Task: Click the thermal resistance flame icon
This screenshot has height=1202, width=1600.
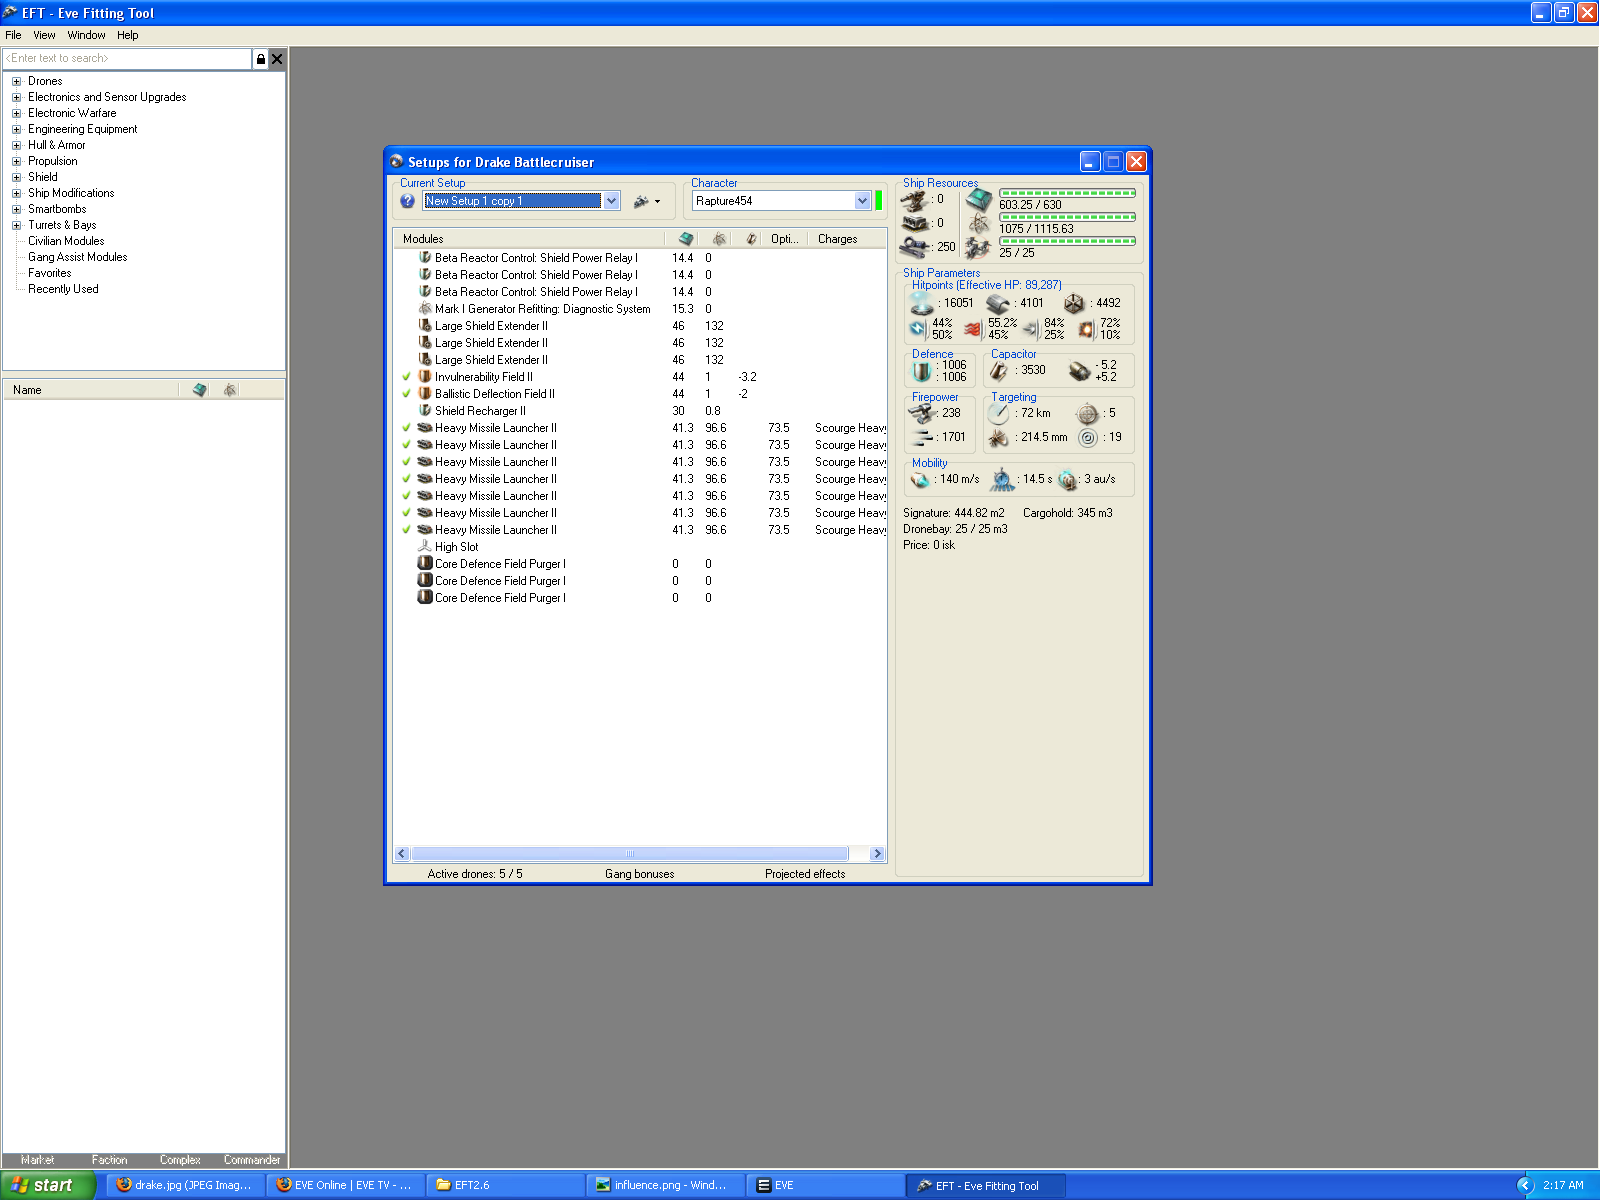Action: coord(973,328)
